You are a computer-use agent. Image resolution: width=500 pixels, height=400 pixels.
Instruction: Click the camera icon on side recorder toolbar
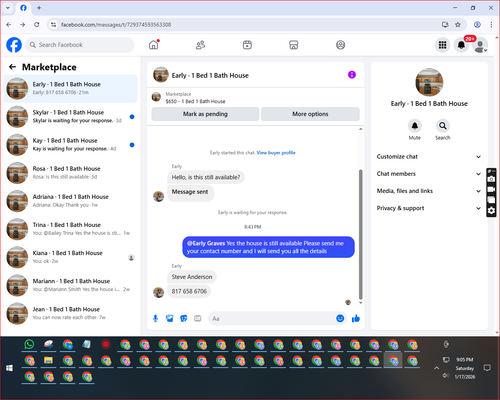tap(491, 179)
